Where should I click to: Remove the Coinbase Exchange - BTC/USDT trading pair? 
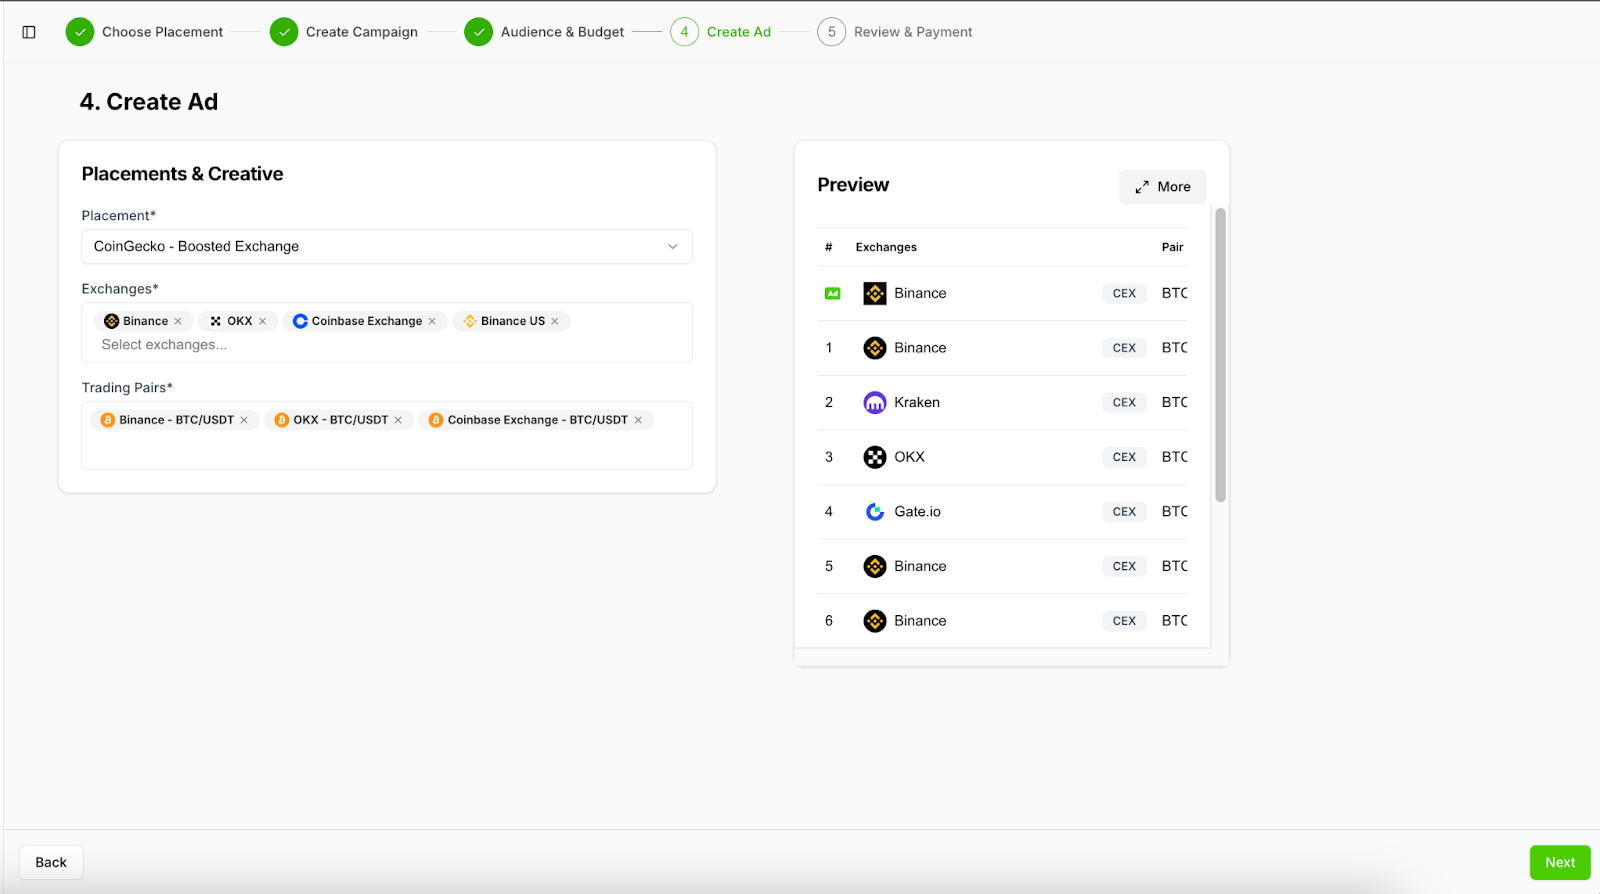638,420
